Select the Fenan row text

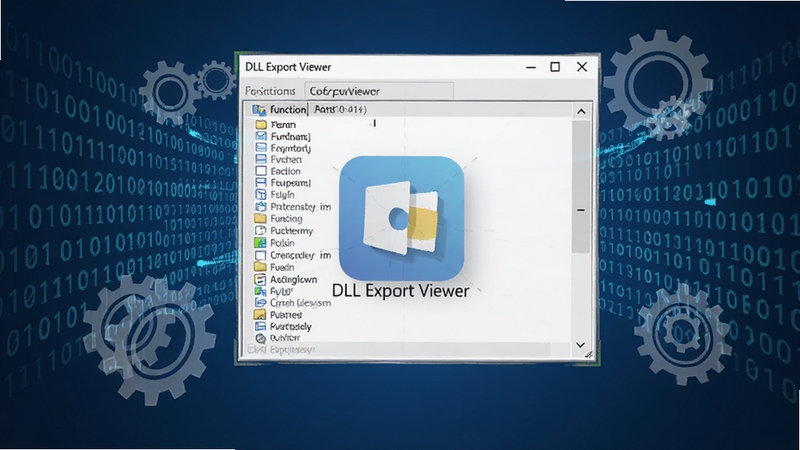[283, 124]
